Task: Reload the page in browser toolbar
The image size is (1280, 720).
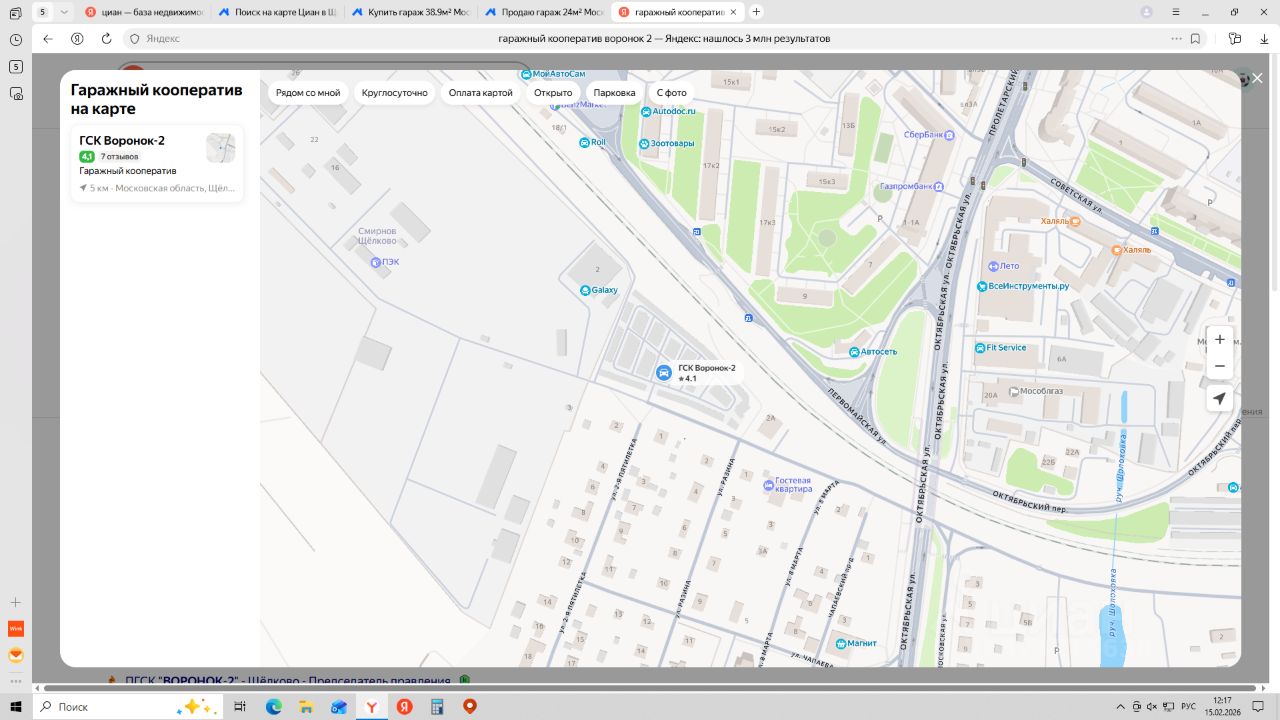Action: (106, 38)
